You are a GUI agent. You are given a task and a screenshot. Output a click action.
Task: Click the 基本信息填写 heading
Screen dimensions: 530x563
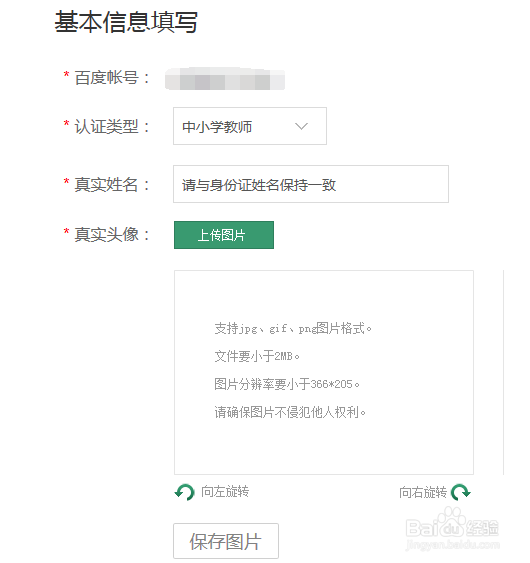point(126,22)
